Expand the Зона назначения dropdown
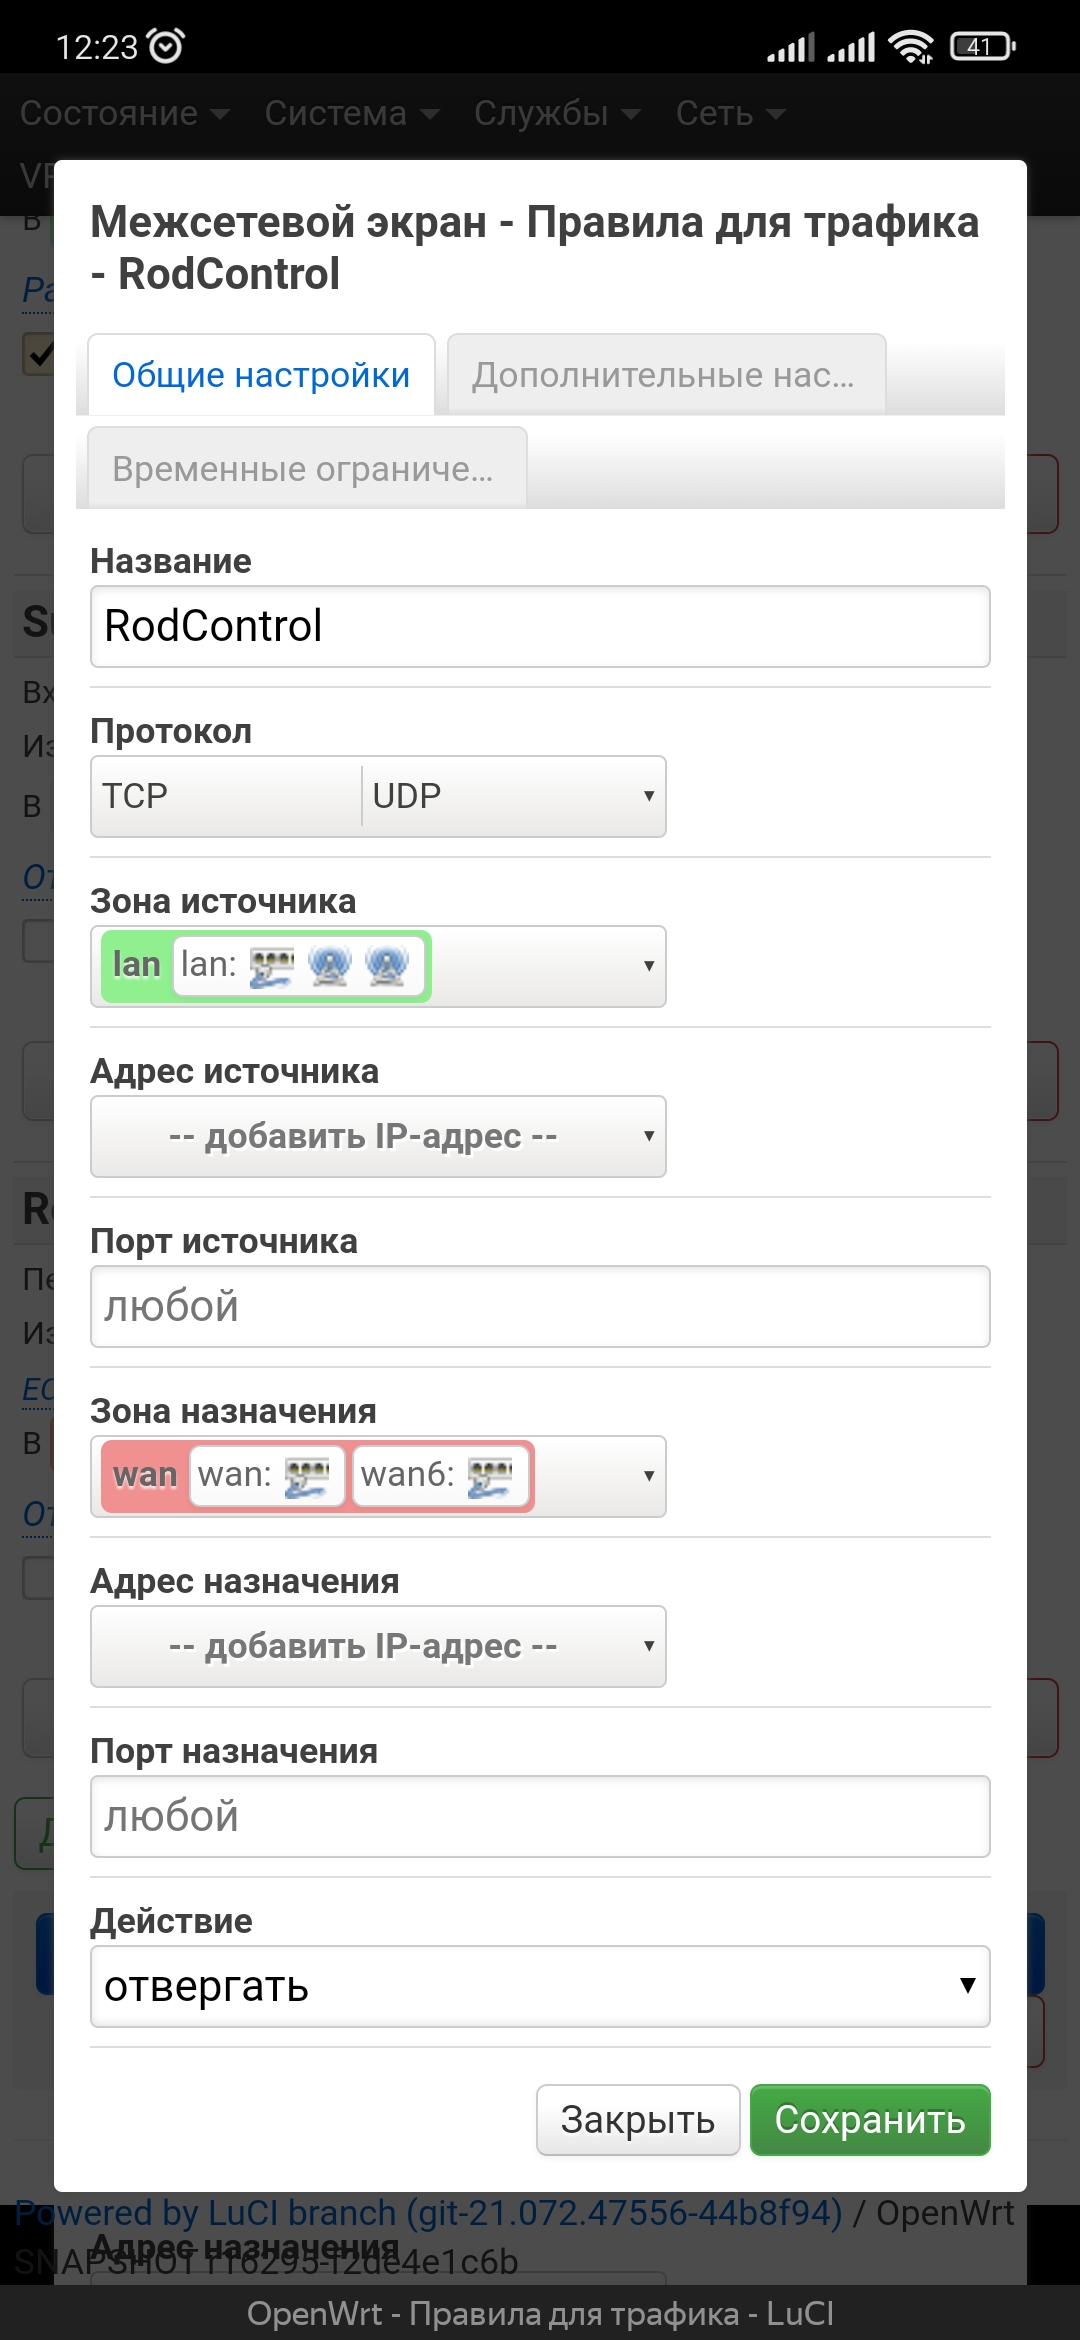This screenshot has width=1080, height=2340. pyautogui.click(x=648, y=1476)
